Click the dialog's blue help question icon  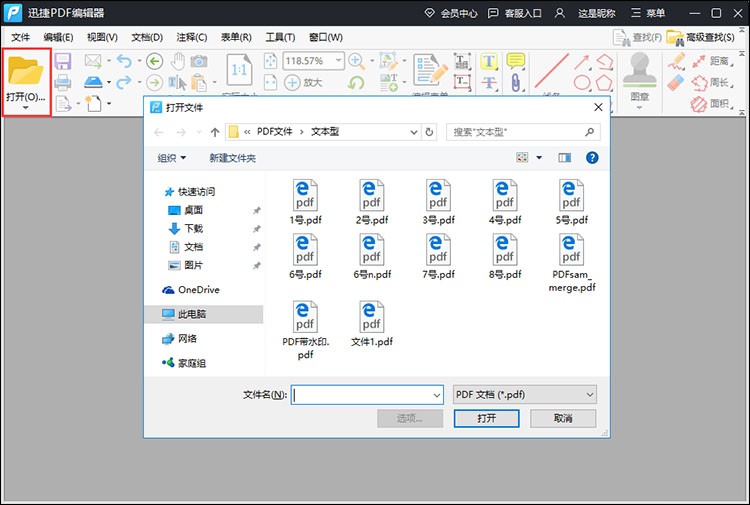coord(592,157)
